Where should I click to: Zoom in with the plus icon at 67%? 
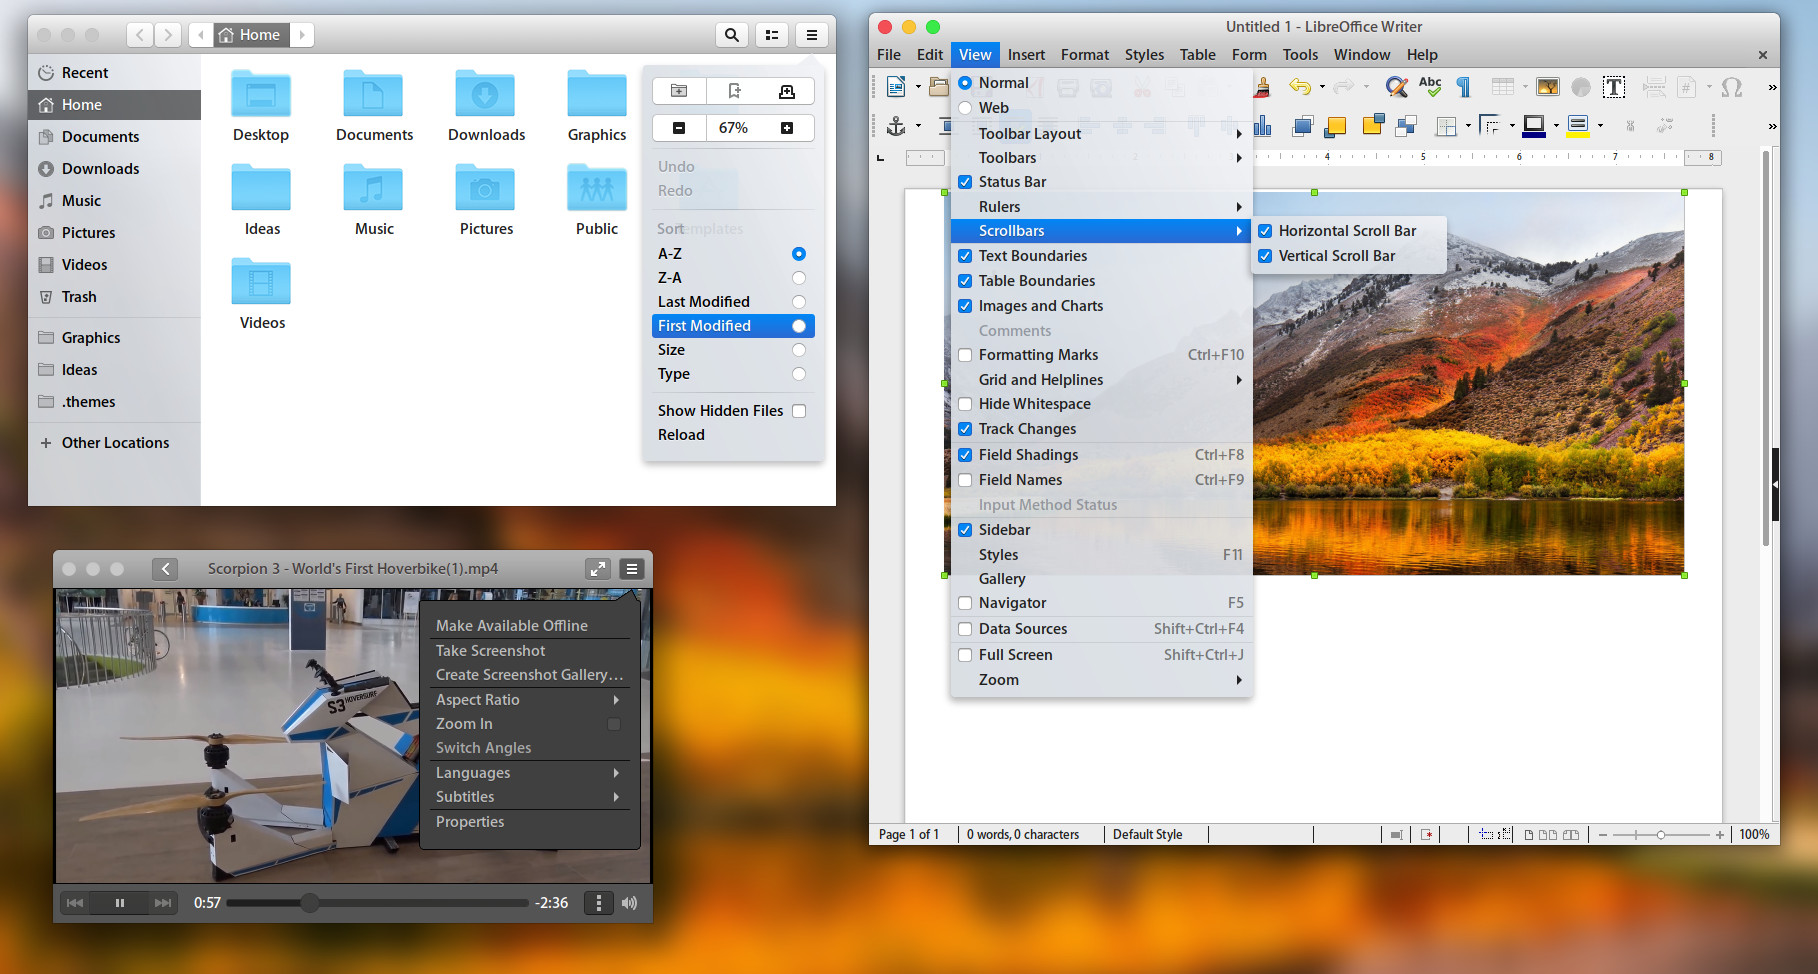coord(787,128)
